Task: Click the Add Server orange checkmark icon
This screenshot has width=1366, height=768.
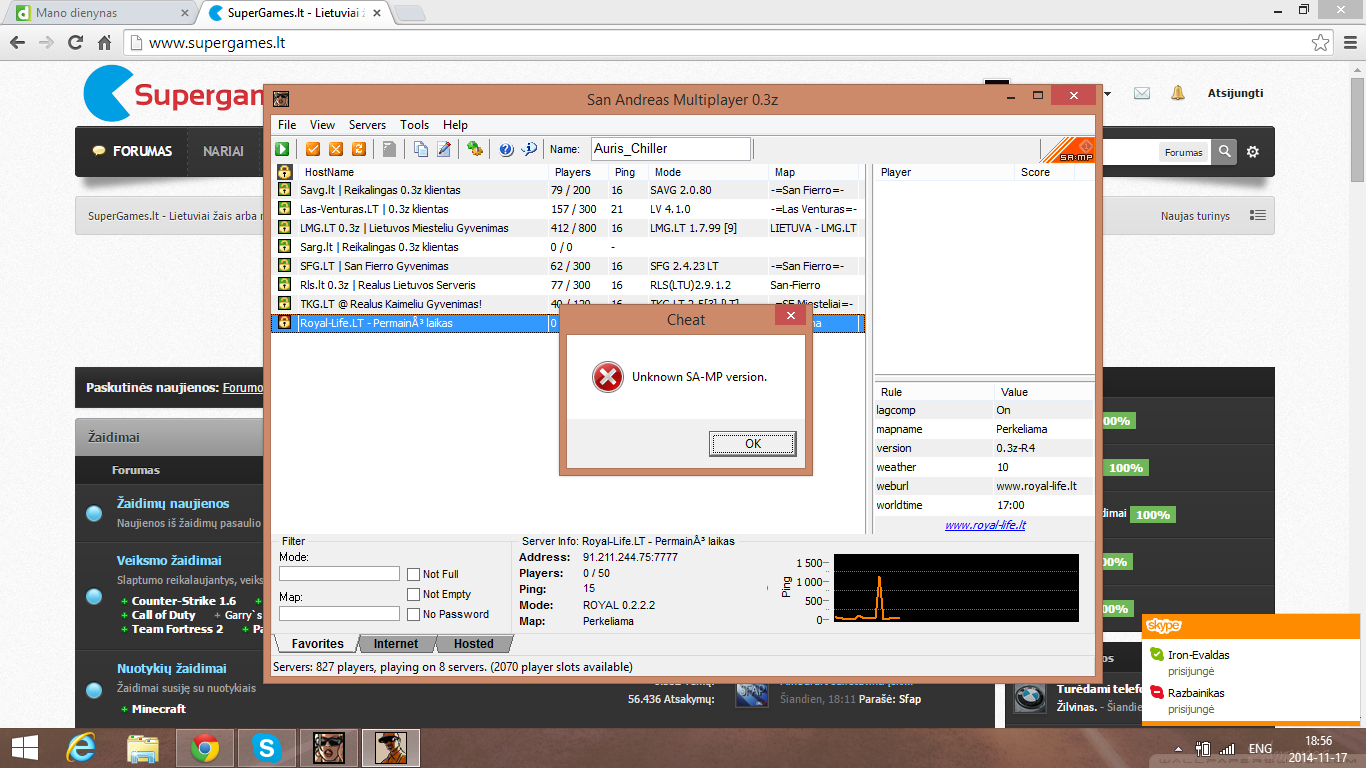Action: point(313,149)
